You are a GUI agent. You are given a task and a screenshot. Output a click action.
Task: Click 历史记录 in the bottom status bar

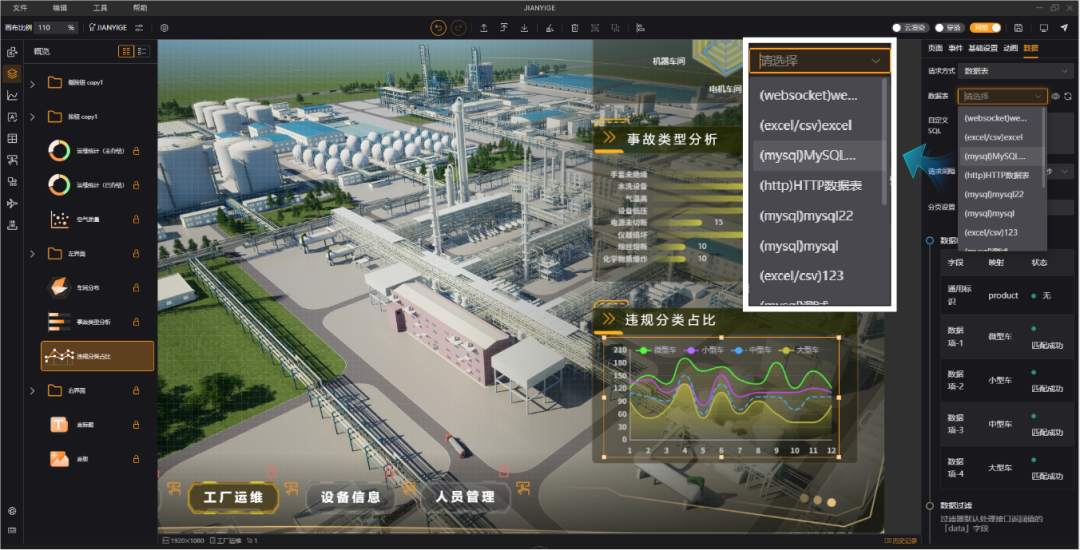[900, 541]
